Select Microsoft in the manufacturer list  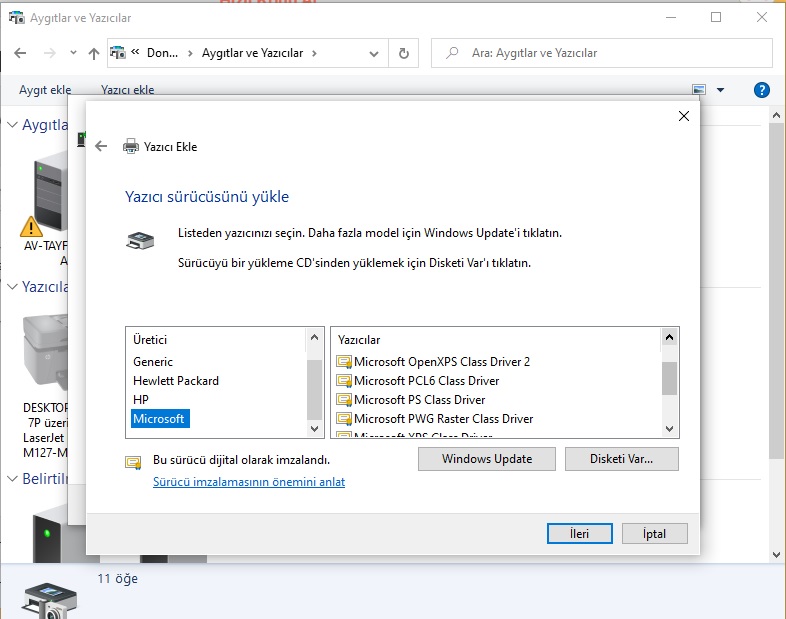(159, 419)
